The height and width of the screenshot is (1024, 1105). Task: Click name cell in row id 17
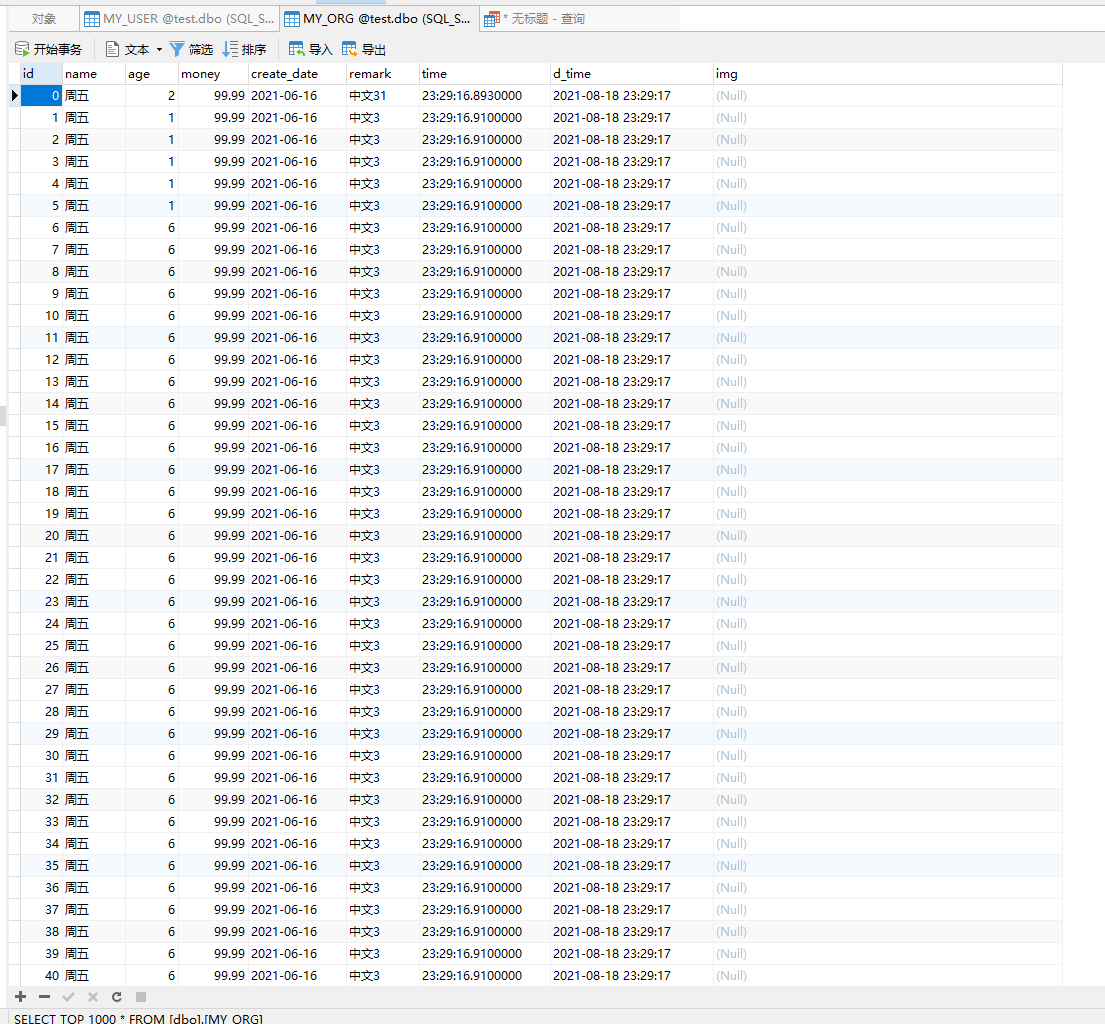pyautogui.click(x=94, y=469)
